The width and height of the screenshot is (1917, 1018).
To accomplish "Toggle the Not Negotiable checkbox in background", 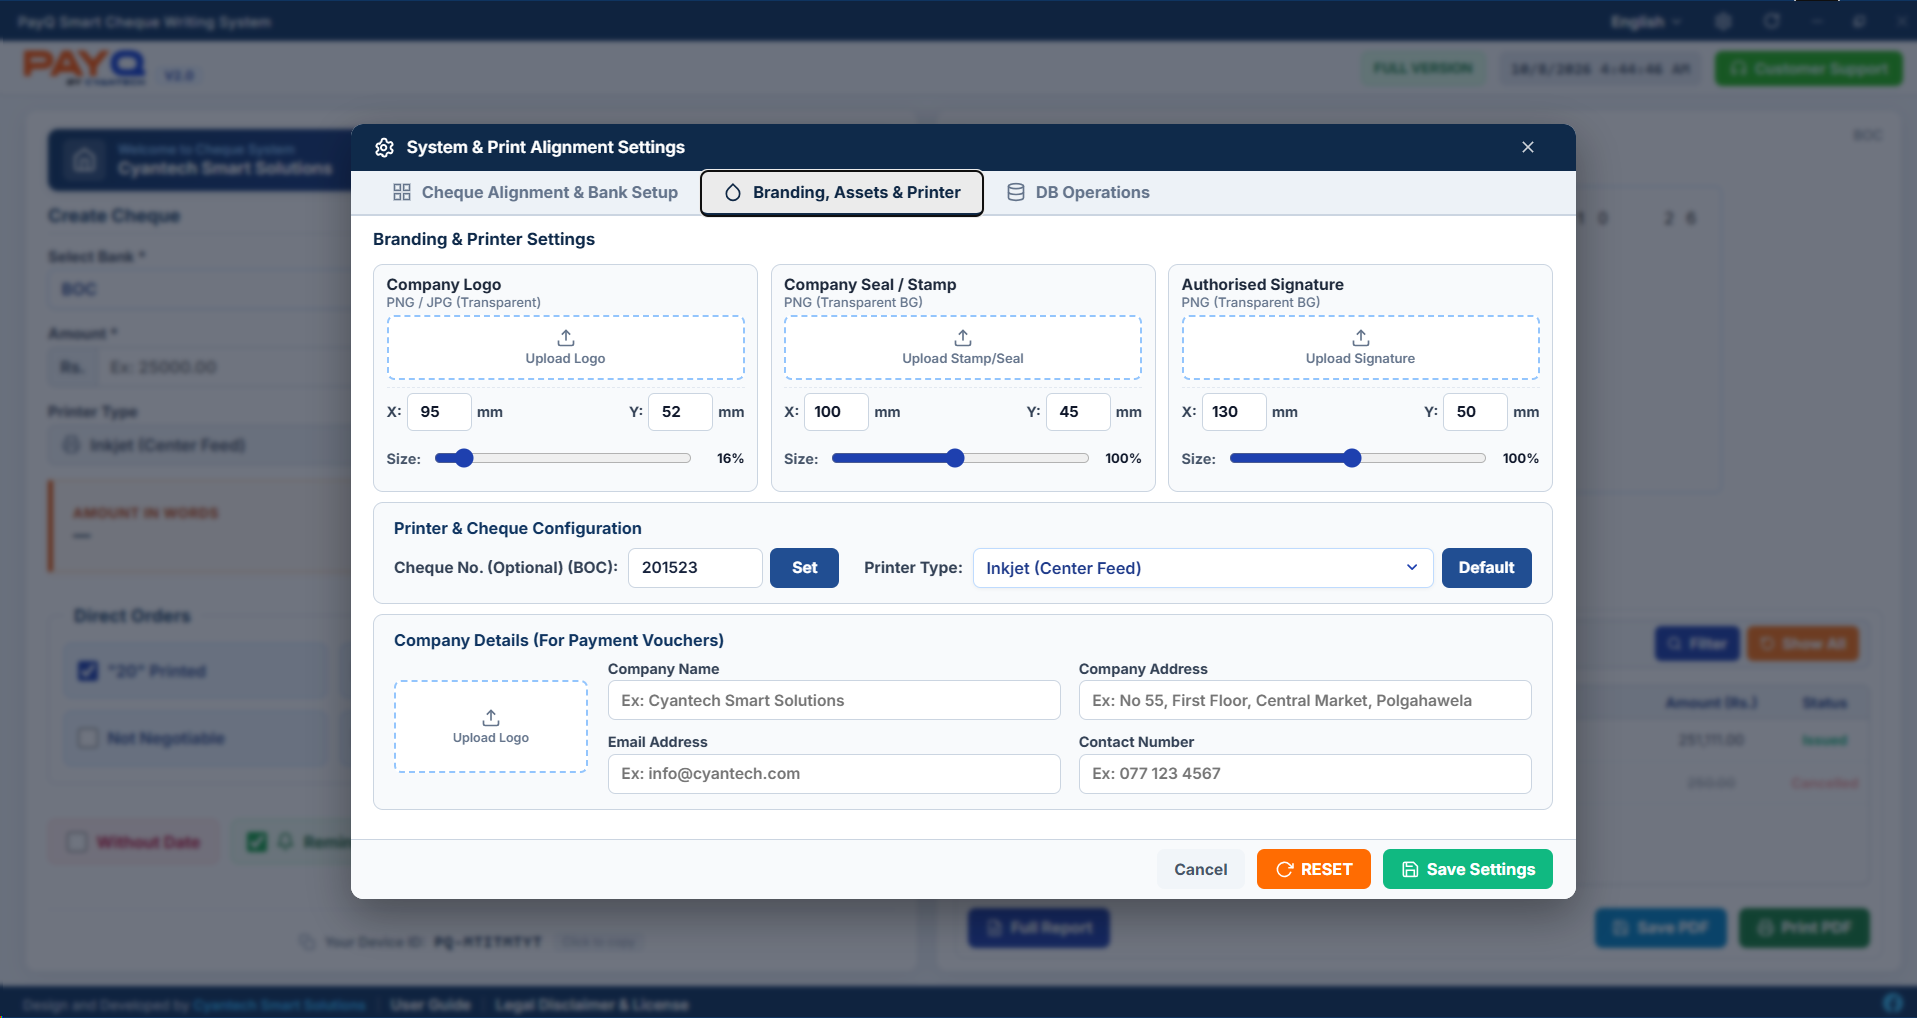I will [x=88, y=738].
